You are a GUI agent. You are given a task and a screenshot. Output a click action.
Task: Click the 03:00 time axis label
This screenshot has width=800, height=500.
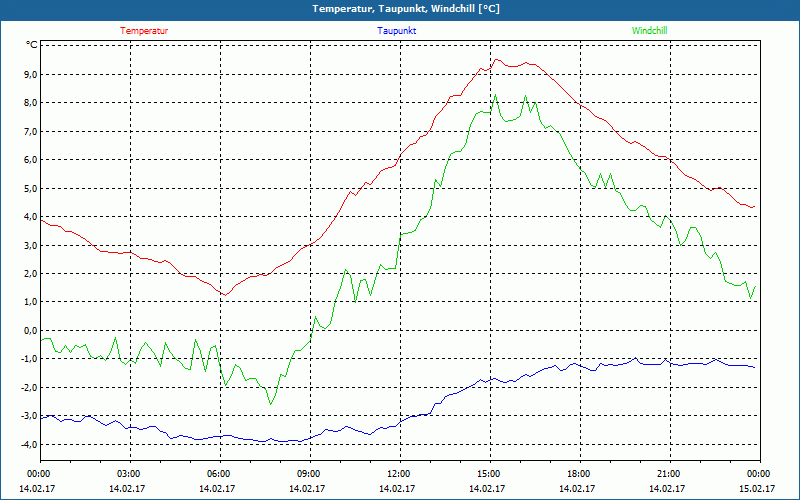pos(130,474)
